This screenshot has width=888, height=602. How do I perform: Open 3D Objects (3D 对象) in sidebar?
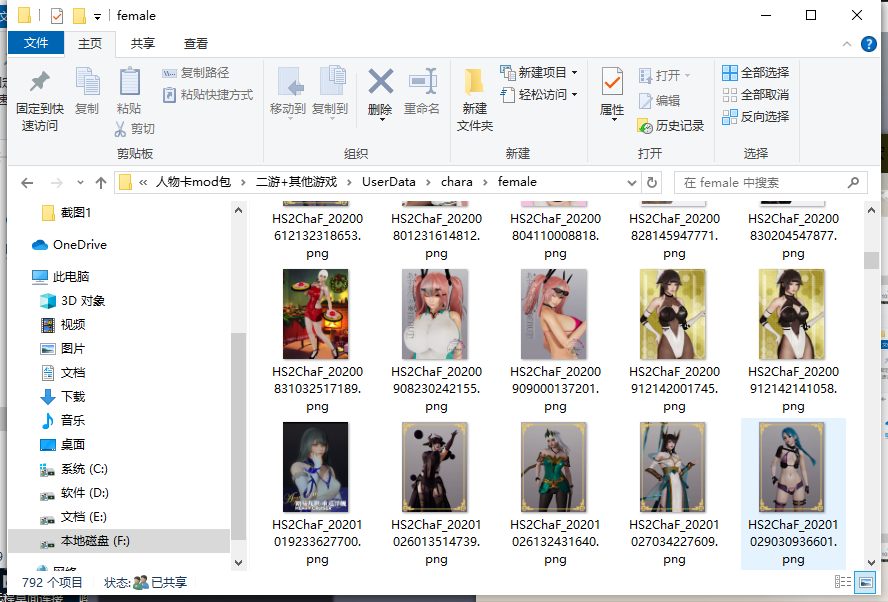tap(72, 301)
